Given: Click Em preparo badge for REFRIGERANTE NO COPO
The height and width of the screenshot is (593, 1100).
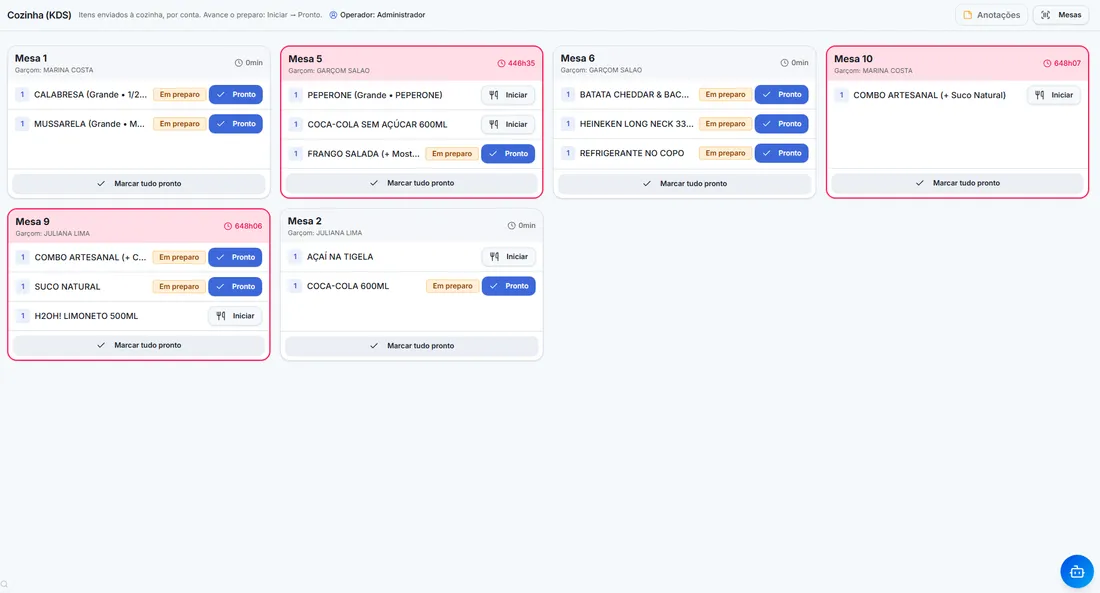Looking at the screenshot, I should point(725,154).
